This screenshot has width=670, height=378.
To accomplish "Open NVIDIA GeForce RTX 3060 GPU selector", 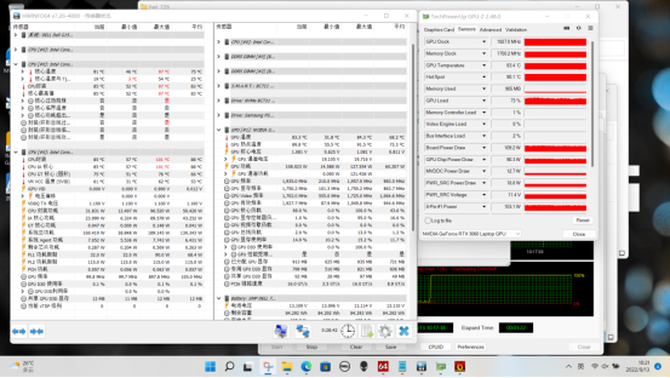I will [470, 234].
